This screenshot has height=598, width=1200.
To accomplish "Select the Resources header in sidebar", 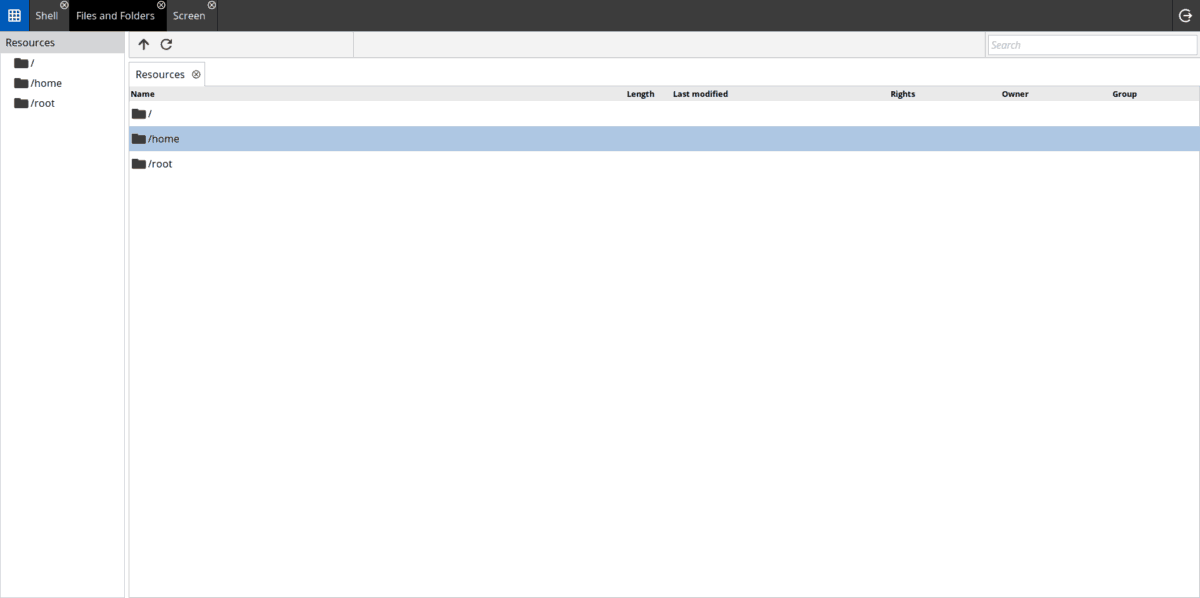I will 62,43.
